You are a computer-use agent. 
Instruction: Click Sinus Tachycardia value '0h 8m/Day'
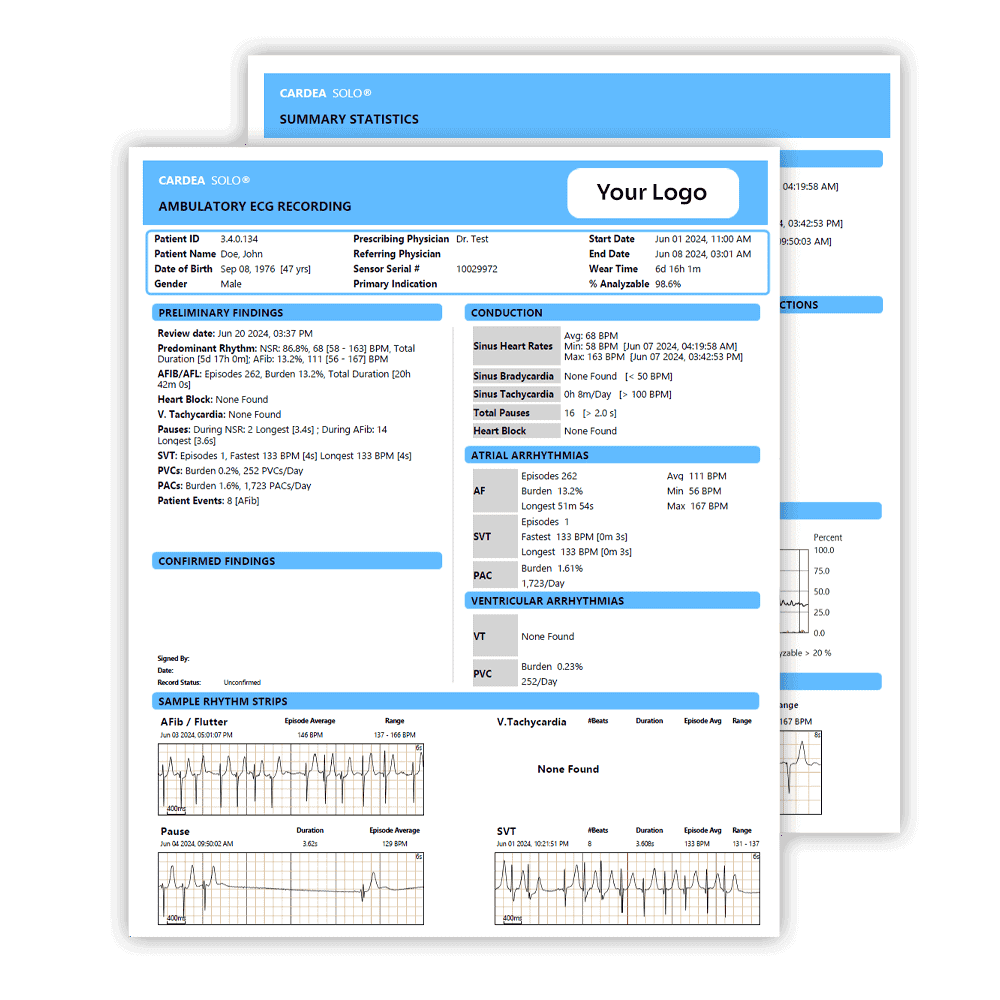(587, 395)
